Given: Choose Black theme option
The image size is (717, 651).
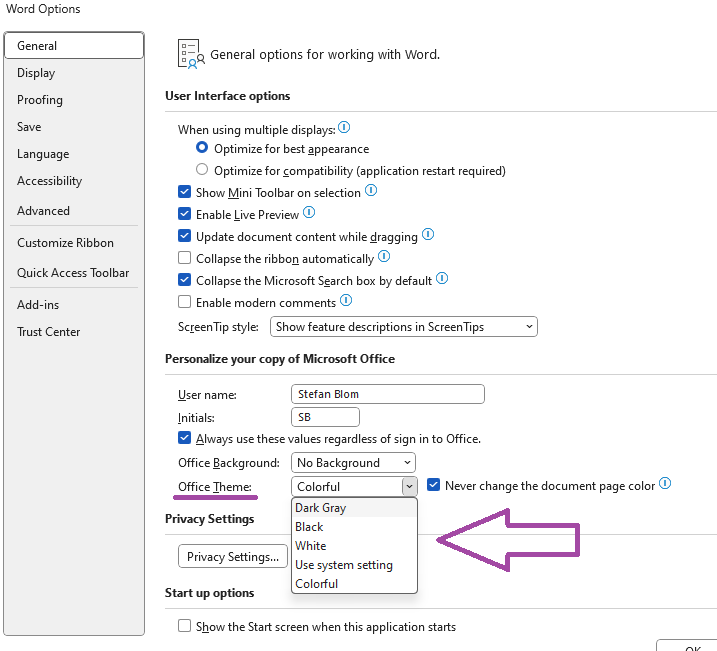Looking at the screenshot, I should 354,527.
